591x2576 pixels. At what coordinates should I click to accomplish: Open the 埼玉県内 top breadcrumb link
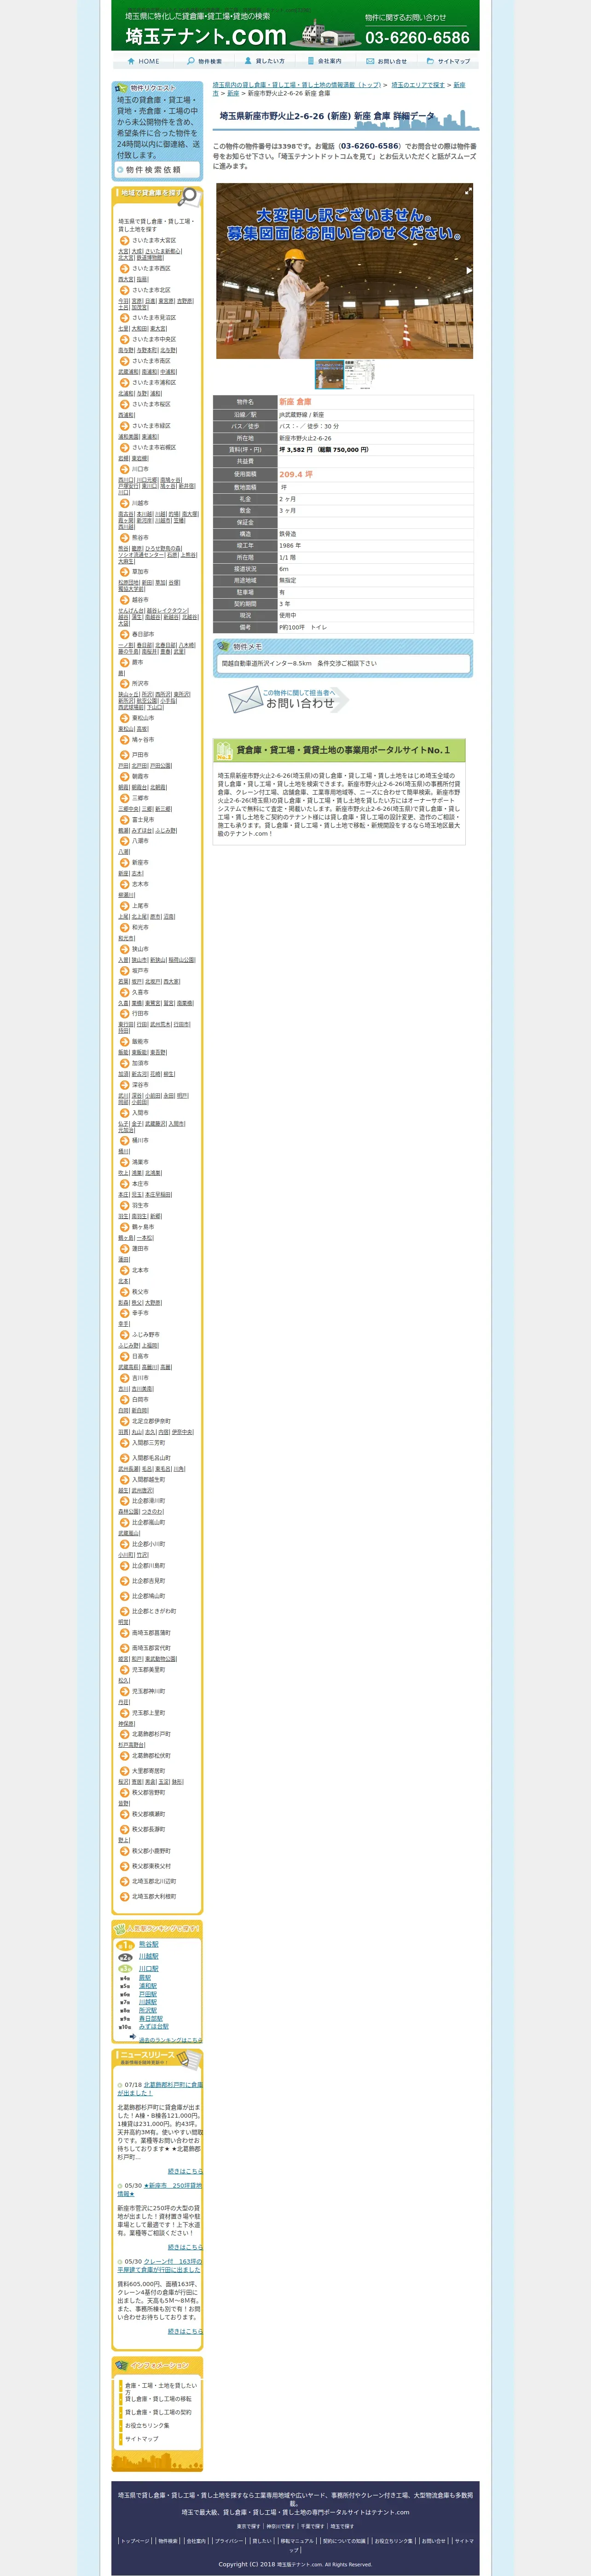(297, 85)
